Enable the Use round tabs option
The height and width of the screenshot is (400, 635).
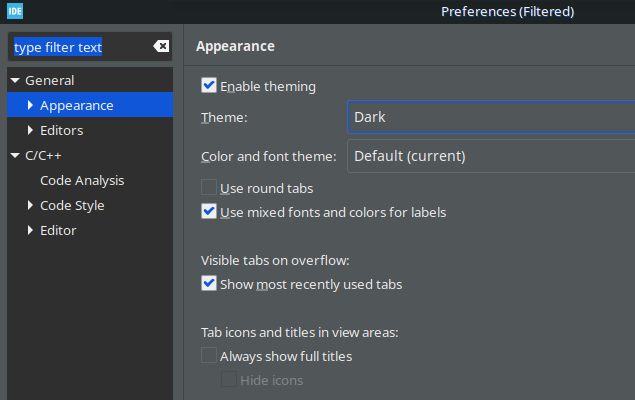pos(209,187)
